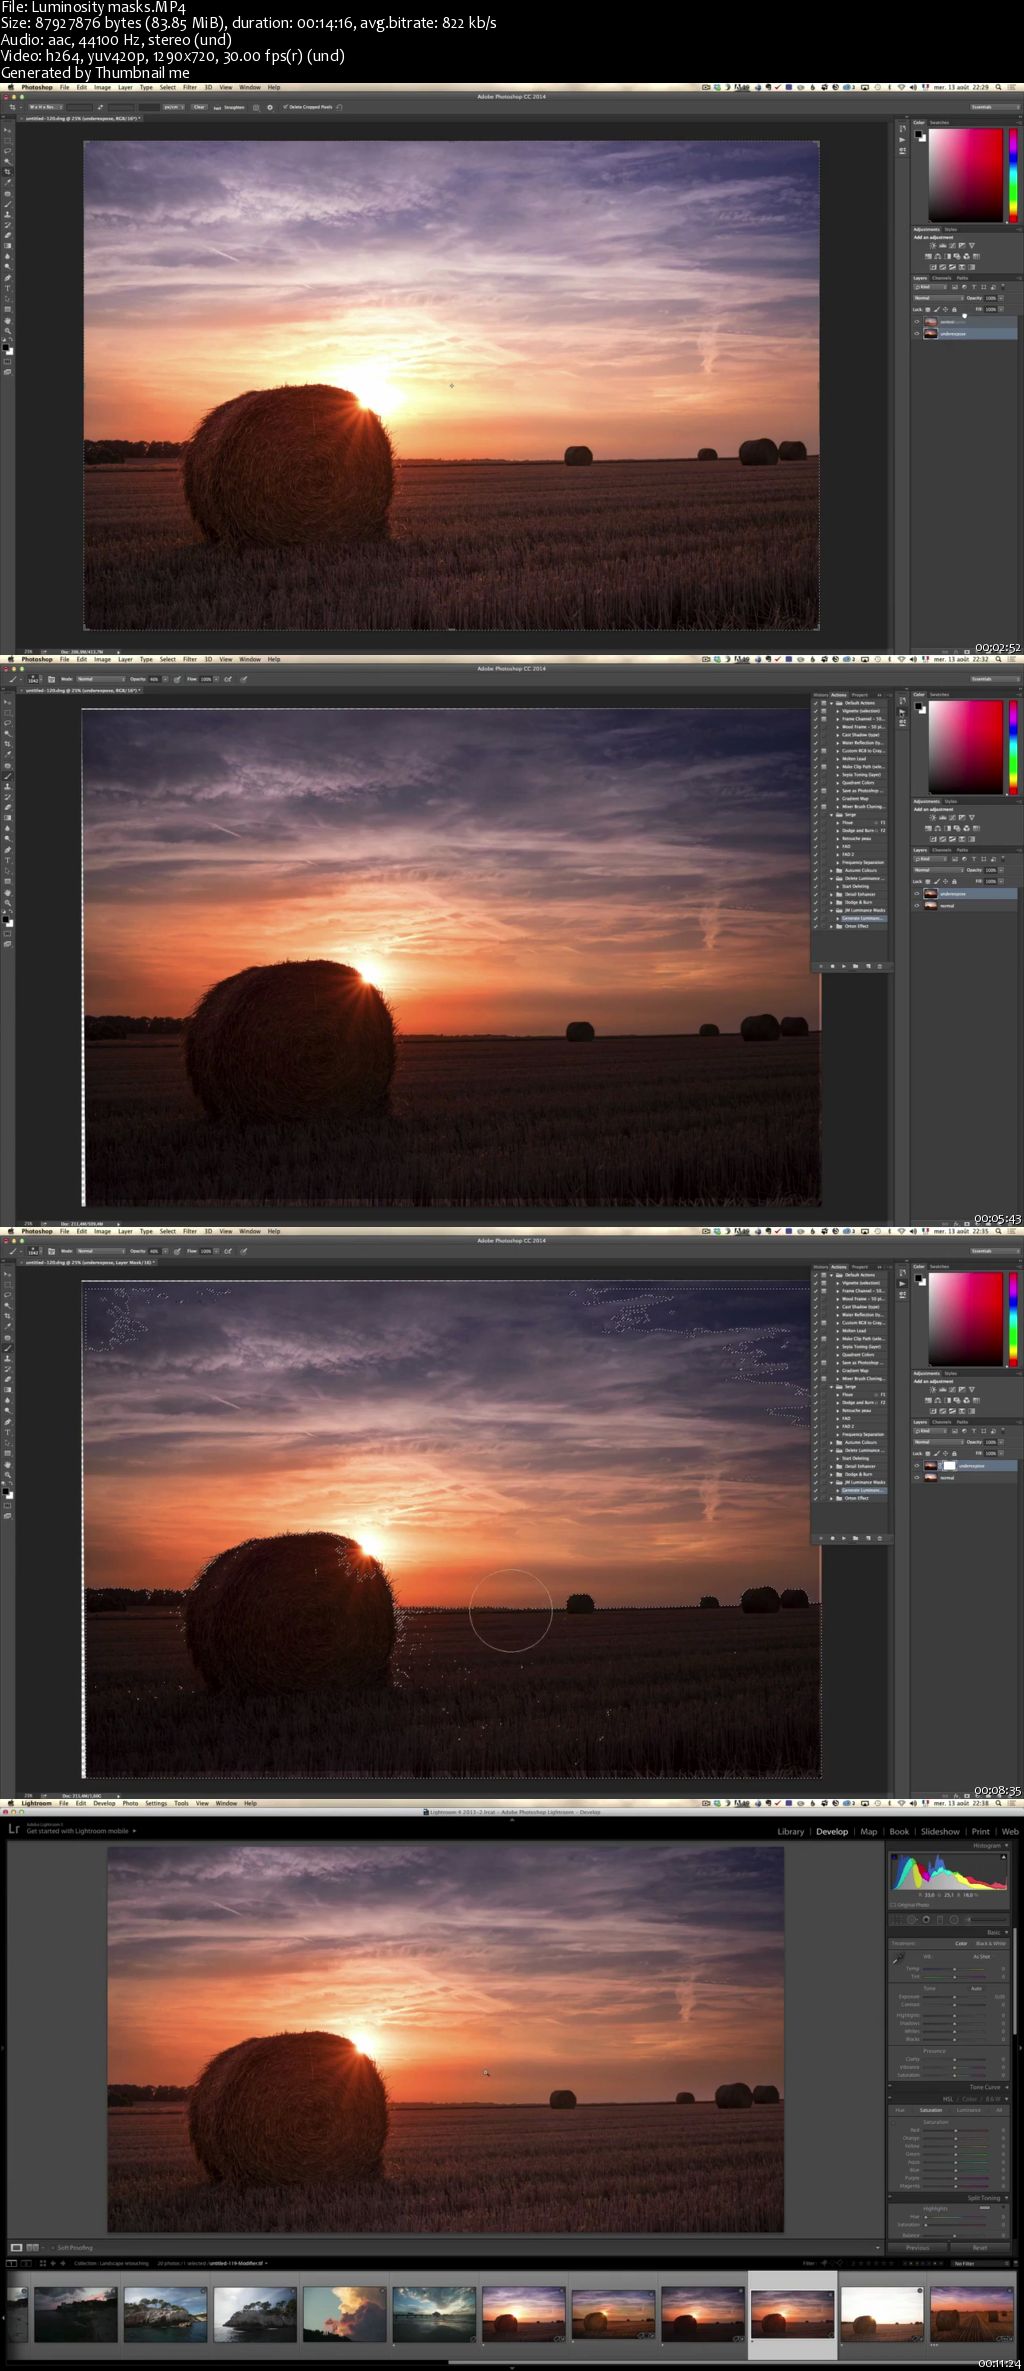
Task: Select the Gradient tool in first Photoshop frame
Action: coord(8,246)
